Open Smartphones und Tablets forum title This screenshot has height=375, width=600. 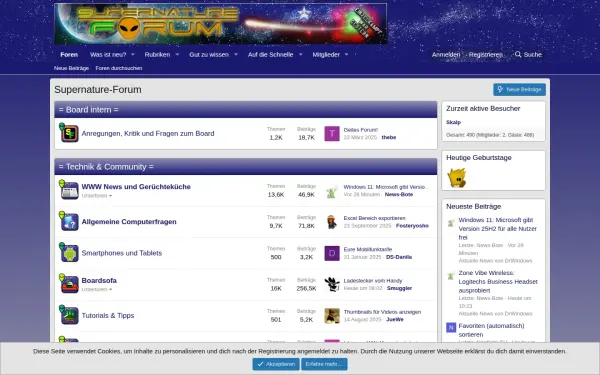click(122, 253)
